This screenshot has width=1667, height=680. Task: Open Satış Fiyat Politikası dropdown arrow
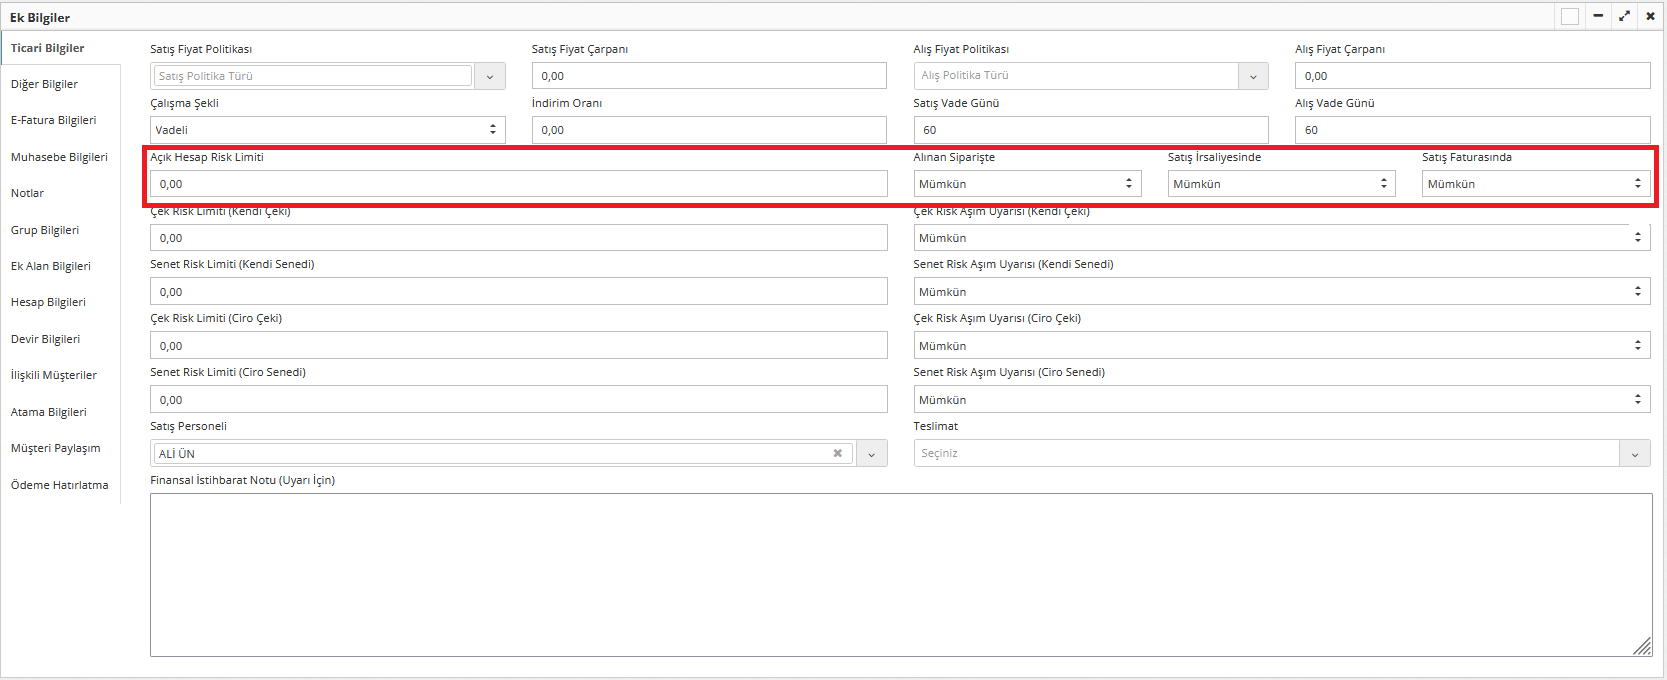490,76
